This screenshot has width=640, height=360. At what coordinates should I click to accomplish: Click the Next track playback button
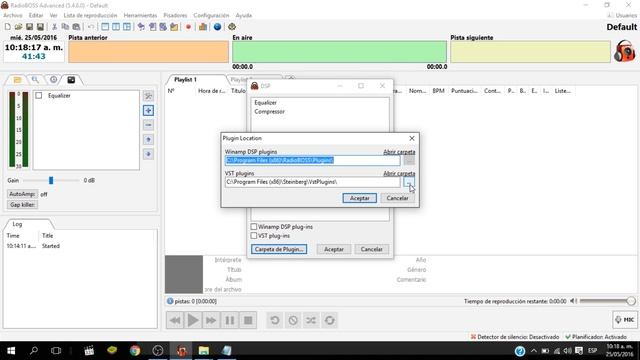pos(211,320)
